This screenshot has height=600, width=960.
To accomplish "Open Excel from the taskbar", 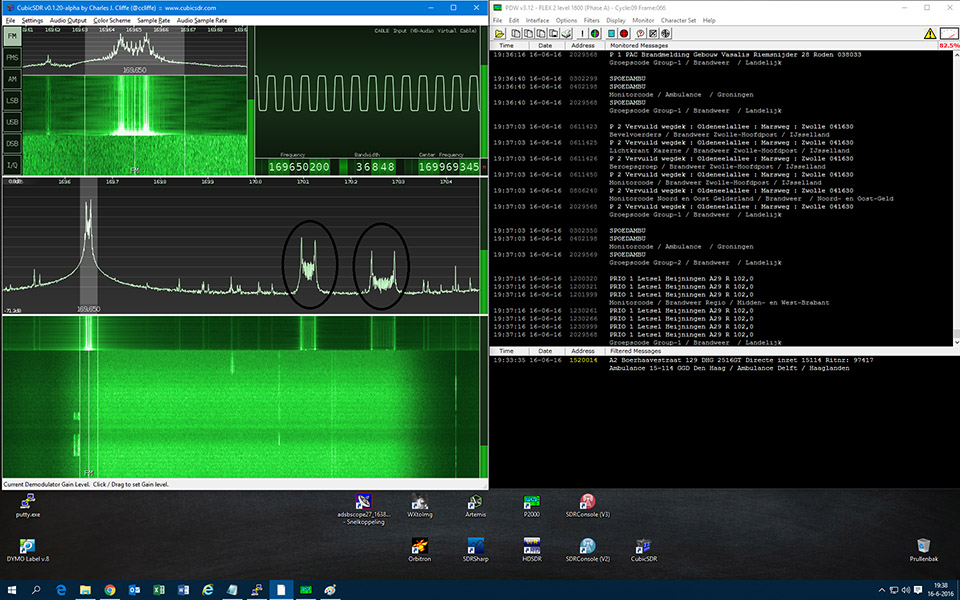I will click(159, 590).
